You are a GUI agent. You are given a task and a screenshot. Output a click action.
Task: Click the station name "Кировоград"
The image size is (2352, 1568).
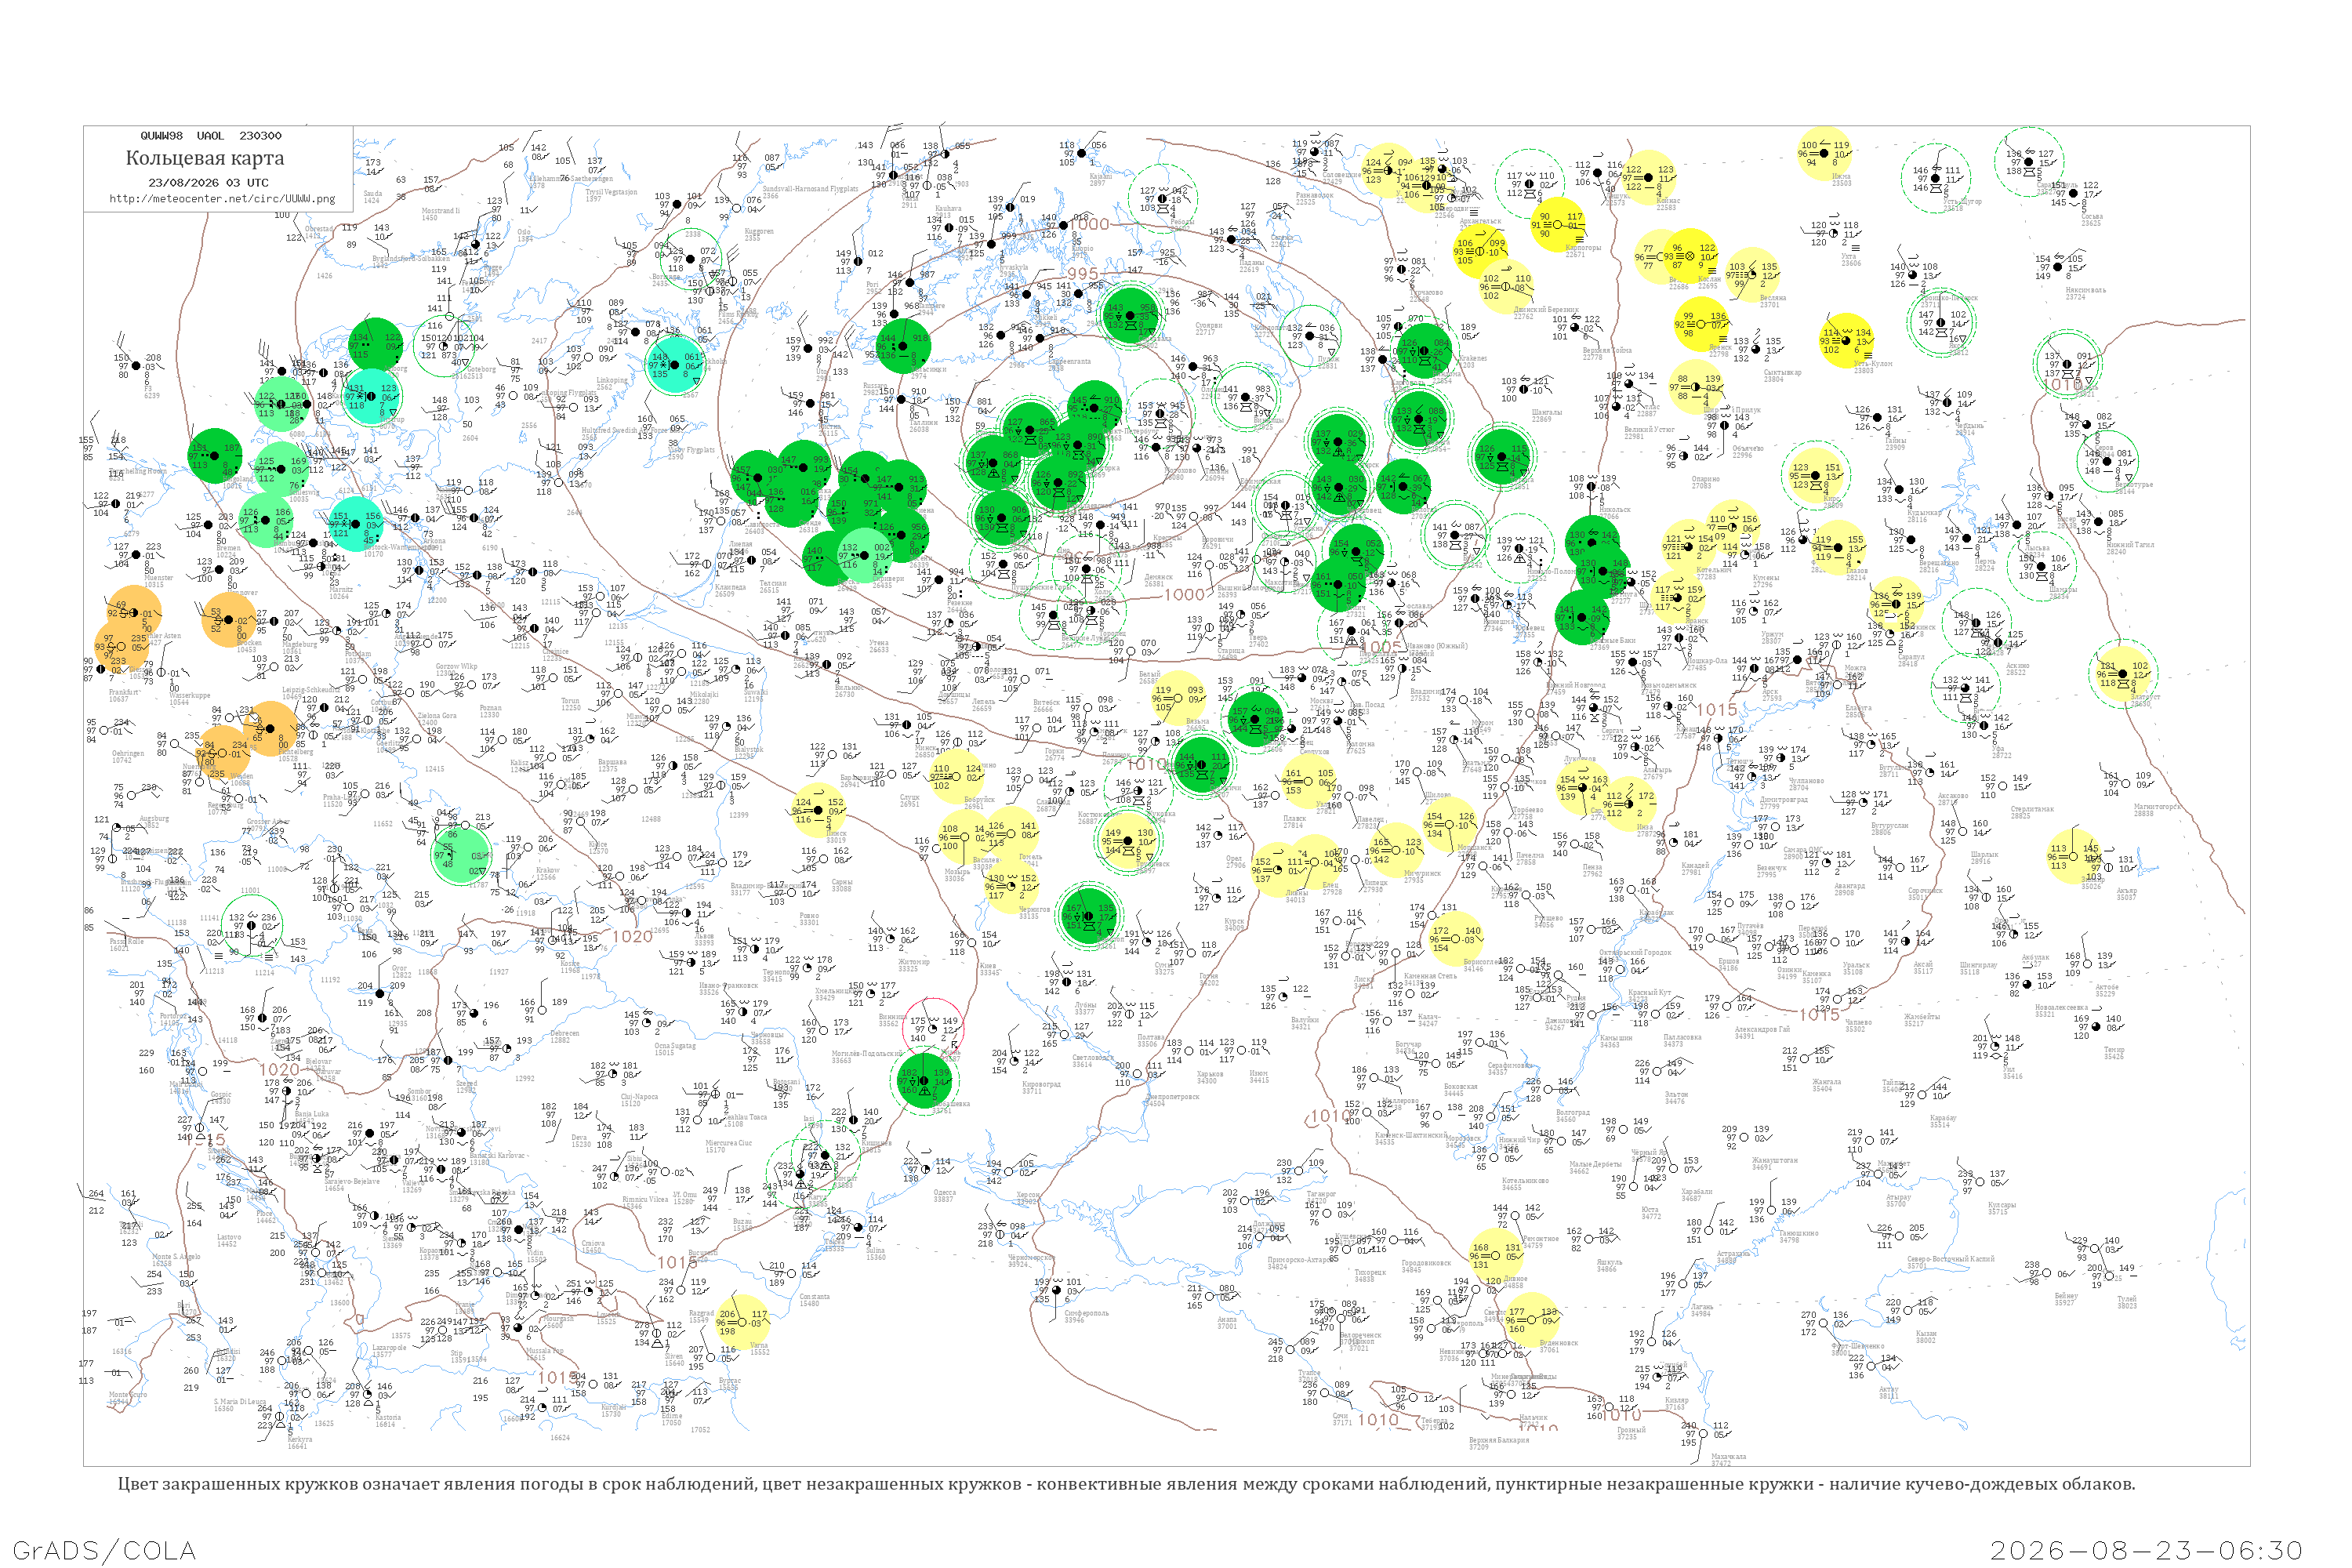[1041, 1084]
